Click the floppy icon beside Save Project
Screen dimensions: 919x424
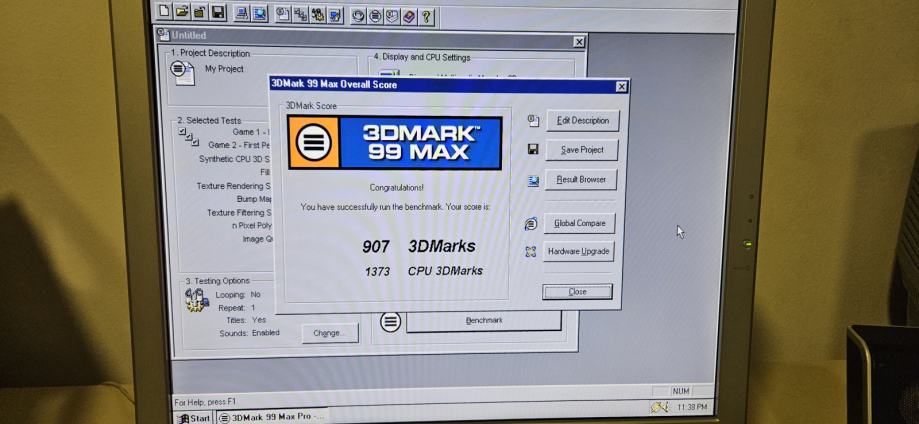tap(533, 150)
